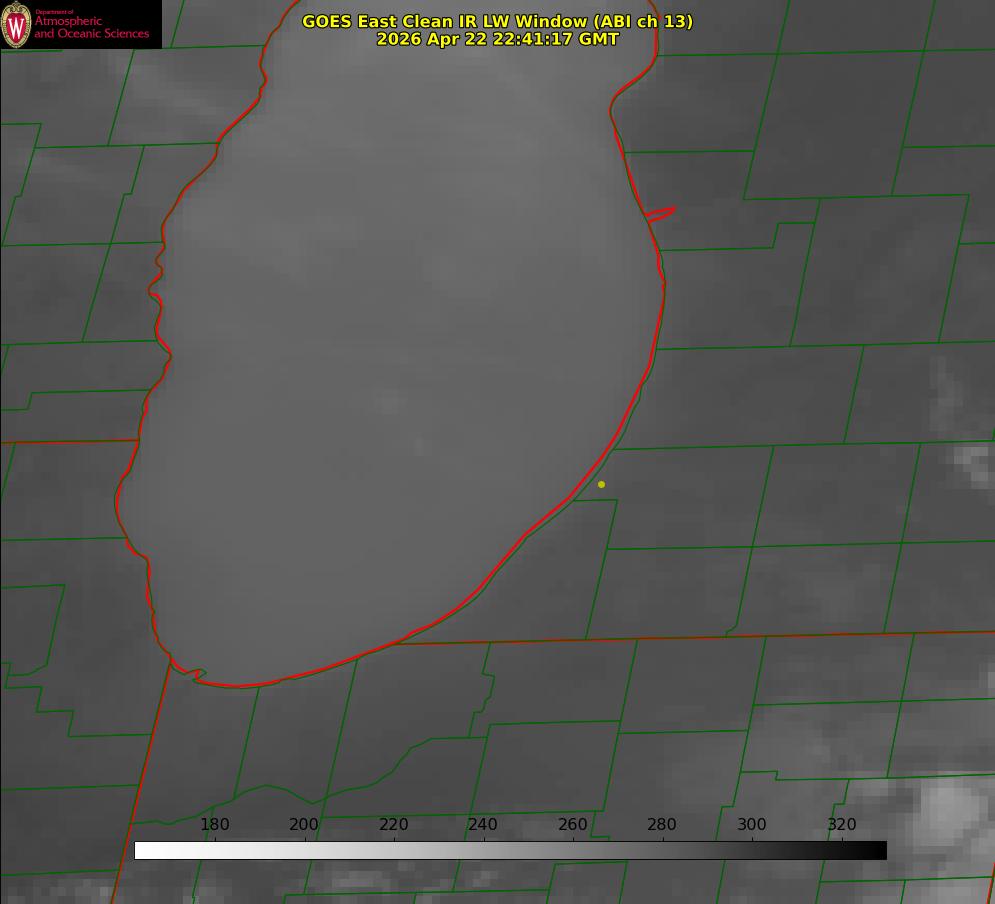Click the 220 tick label on the colorbar

tap(393, 824)
